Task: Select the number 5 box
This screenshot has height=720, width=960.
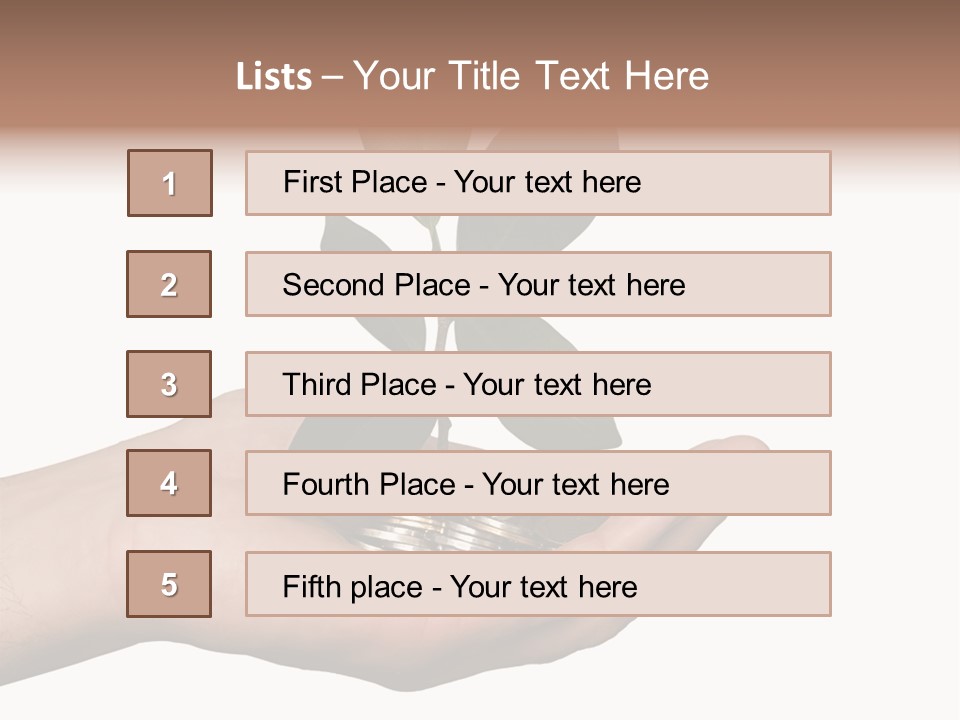Action: (169, 584)
